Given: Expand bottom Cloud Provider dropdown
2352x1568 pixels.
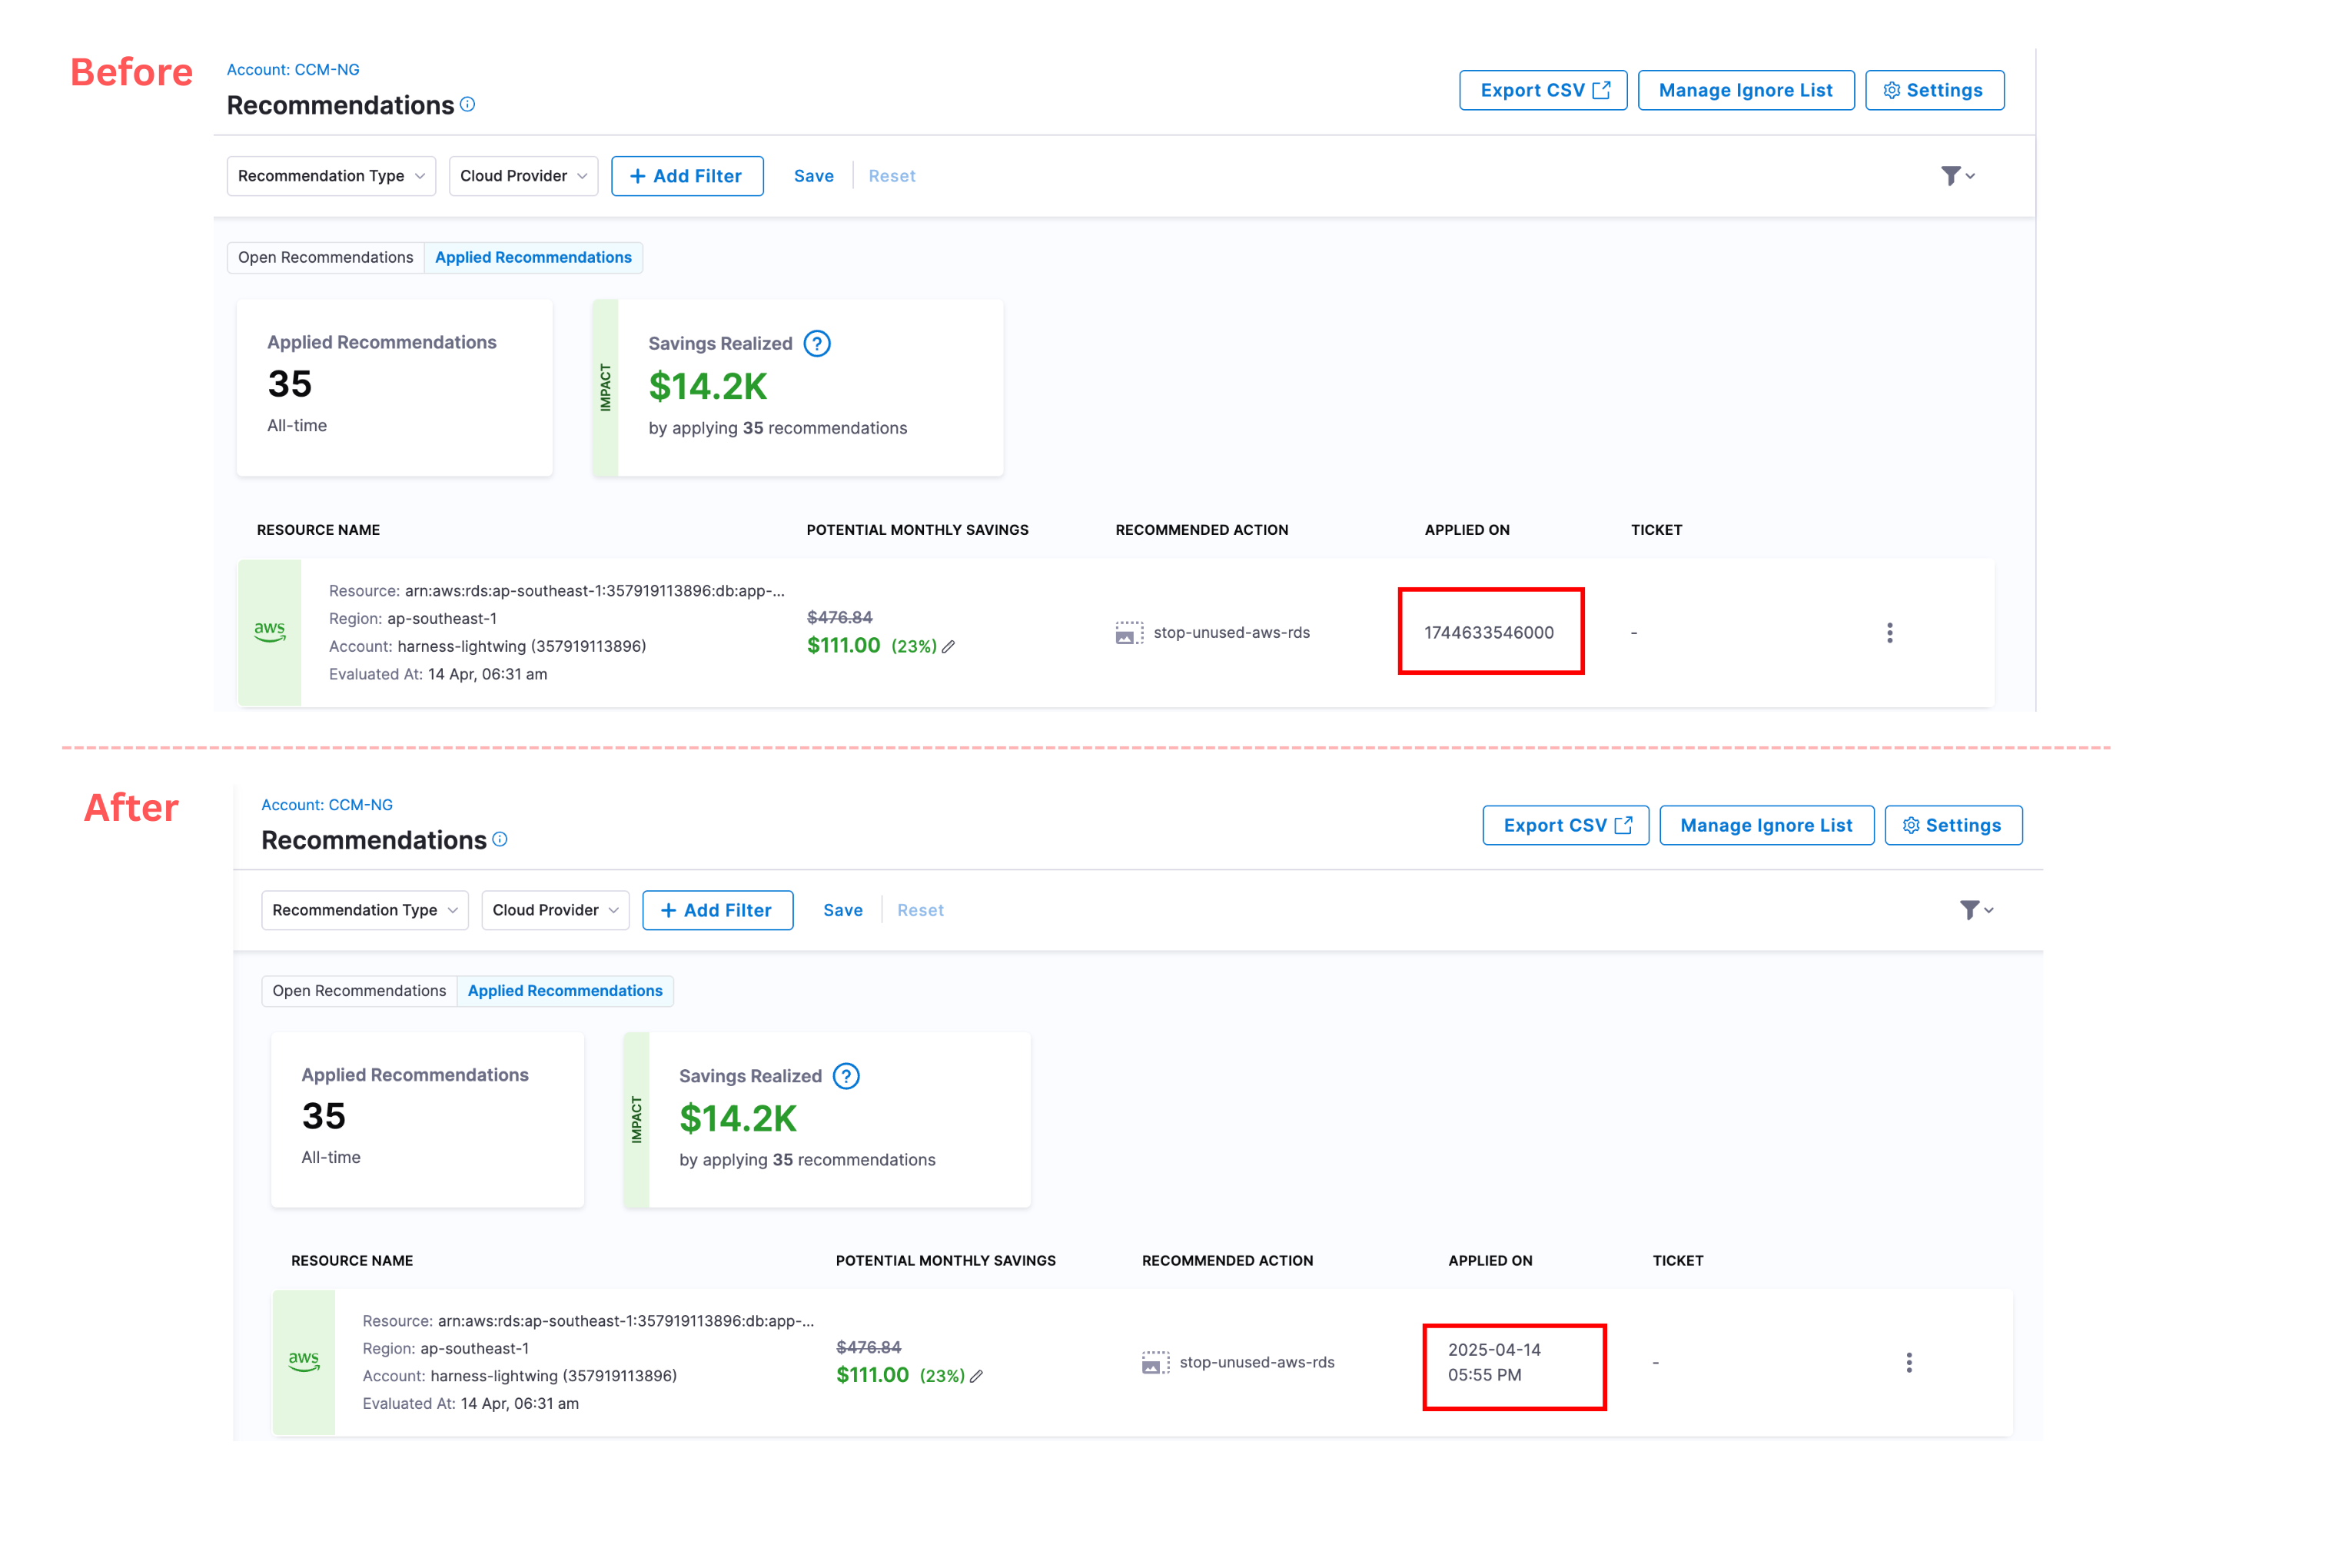Looking at the screenshot, I should (x=555, y=910).
